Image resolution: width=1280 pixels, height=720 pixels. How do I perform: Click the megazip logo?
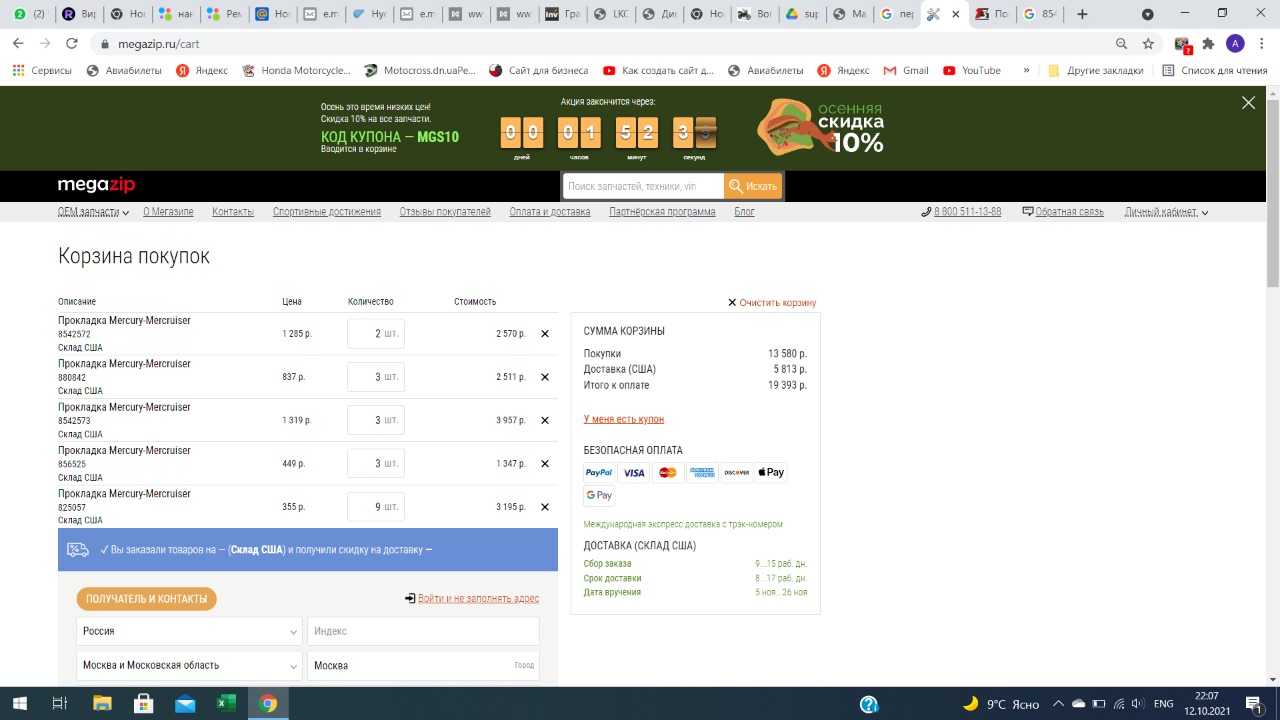click(x=96, y=185)
